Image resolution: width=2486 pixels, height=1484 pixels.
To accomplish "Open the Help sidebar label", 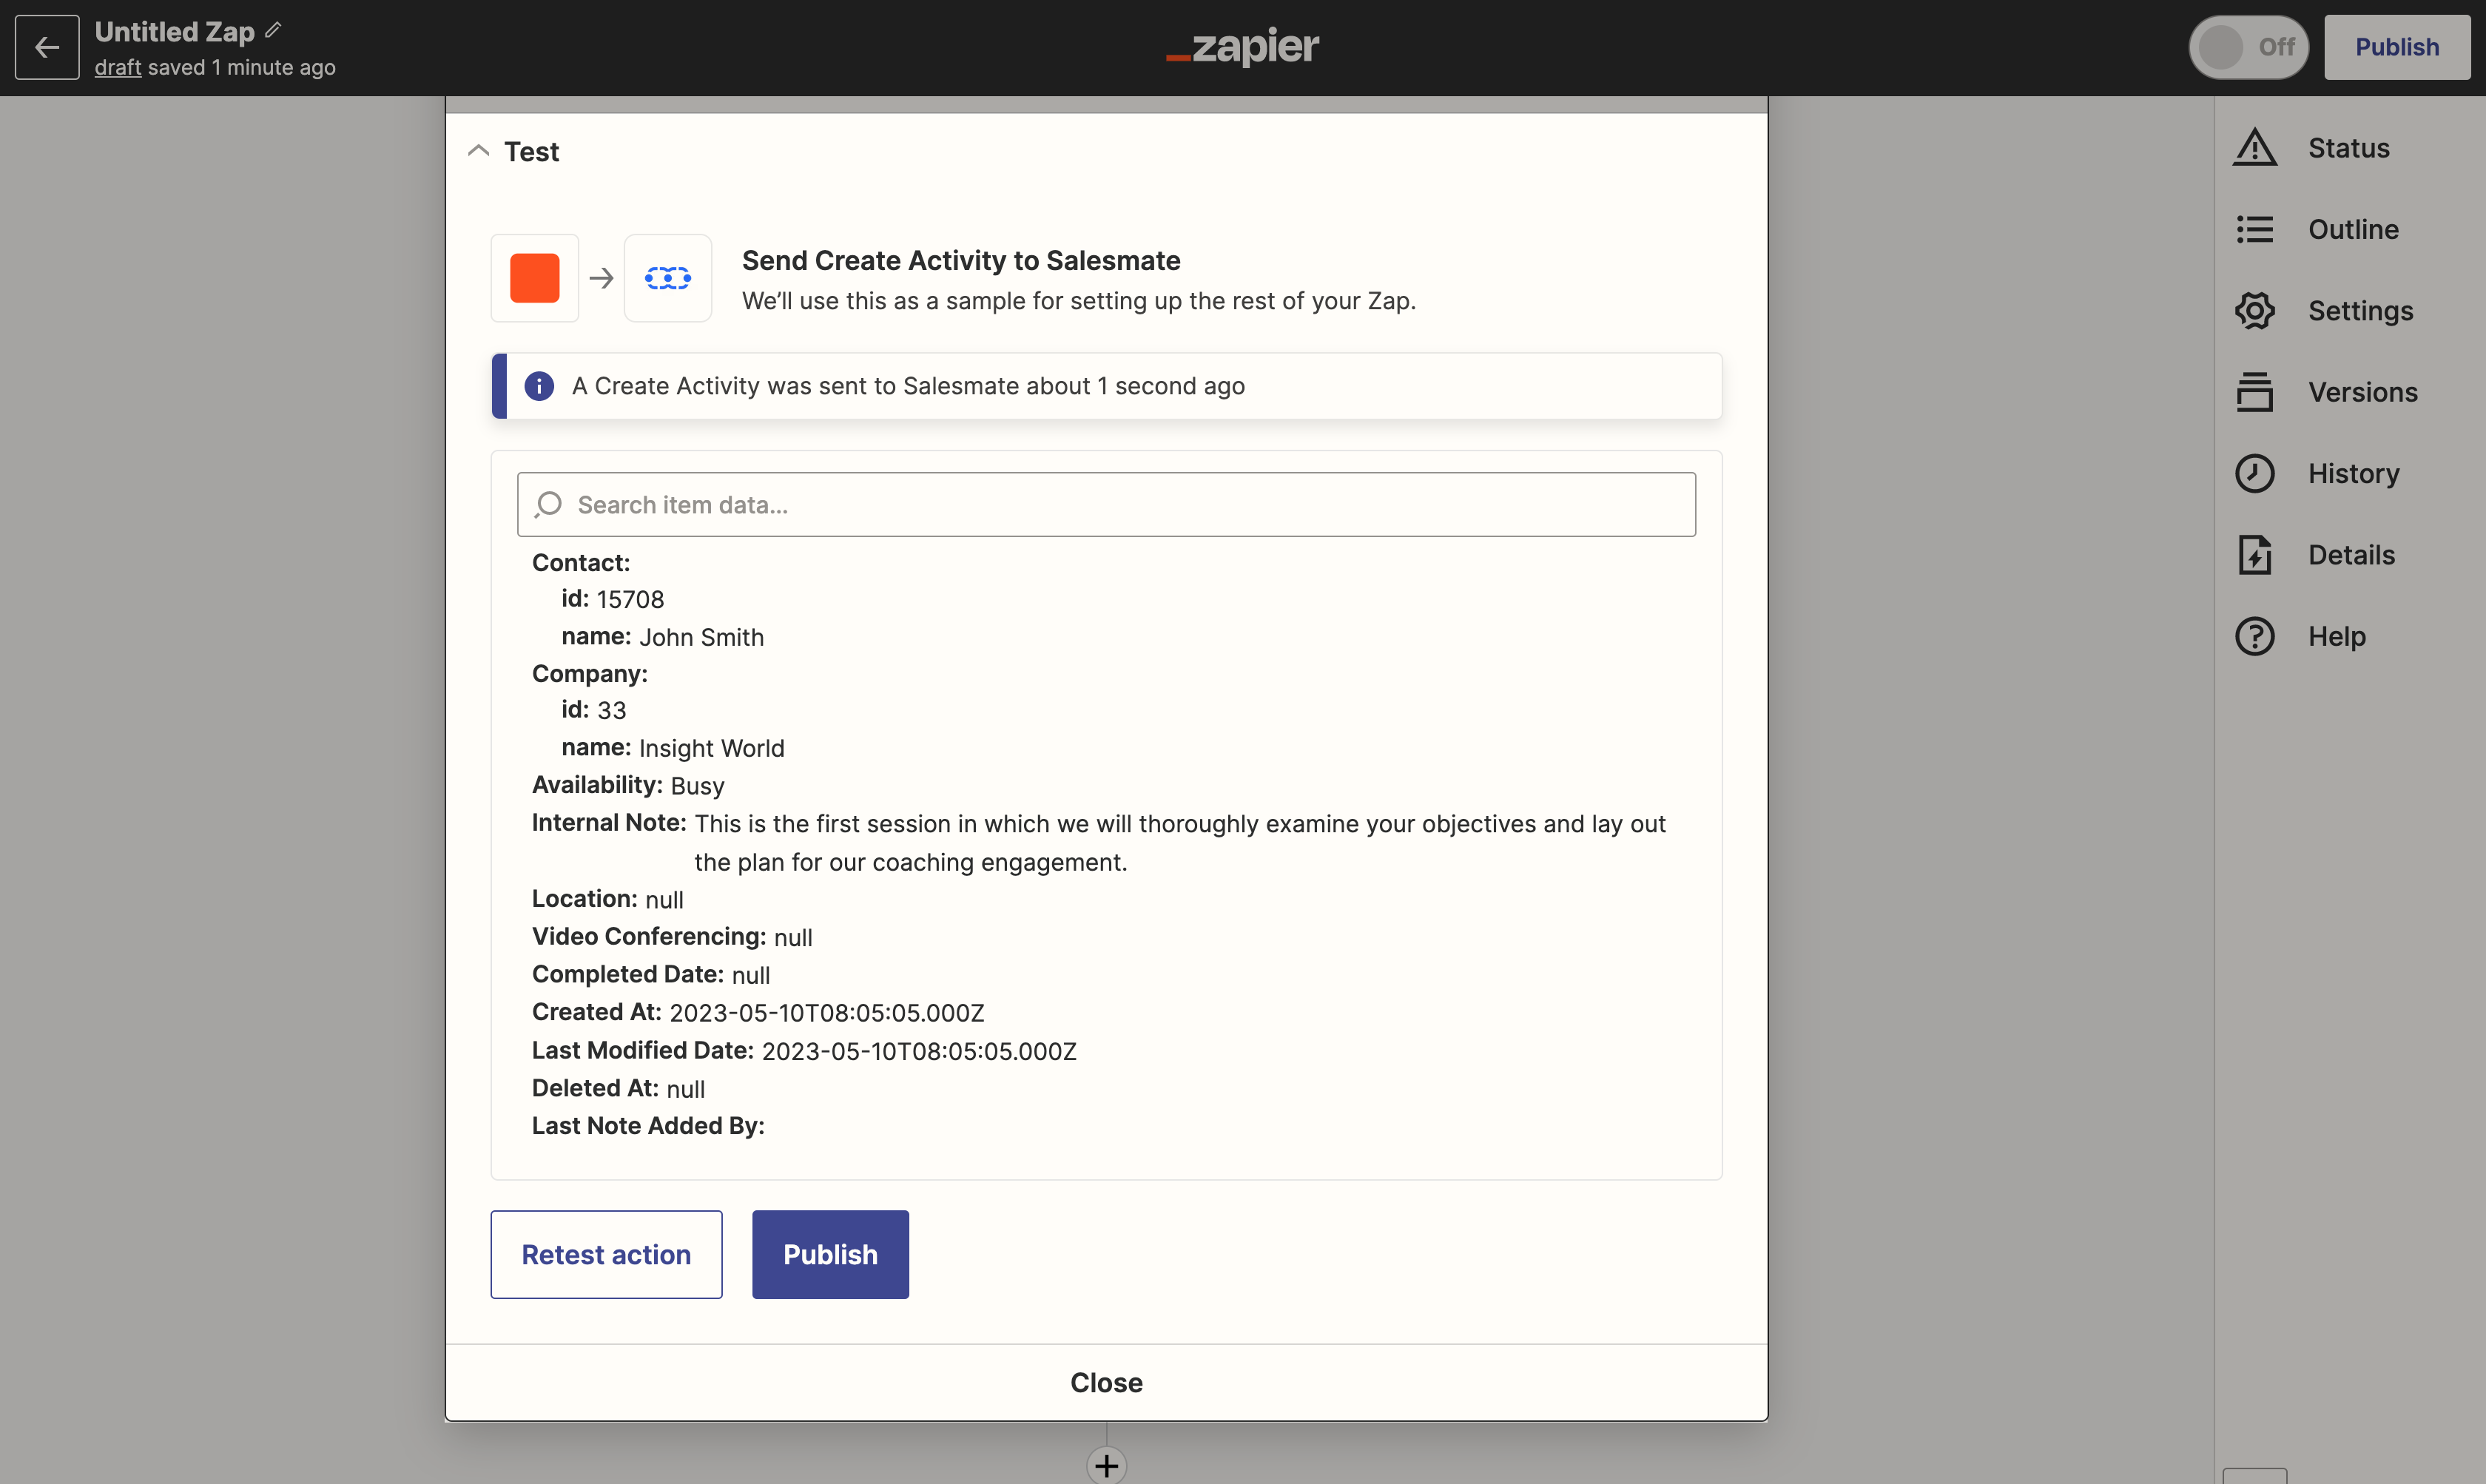I will (2337, 636).
